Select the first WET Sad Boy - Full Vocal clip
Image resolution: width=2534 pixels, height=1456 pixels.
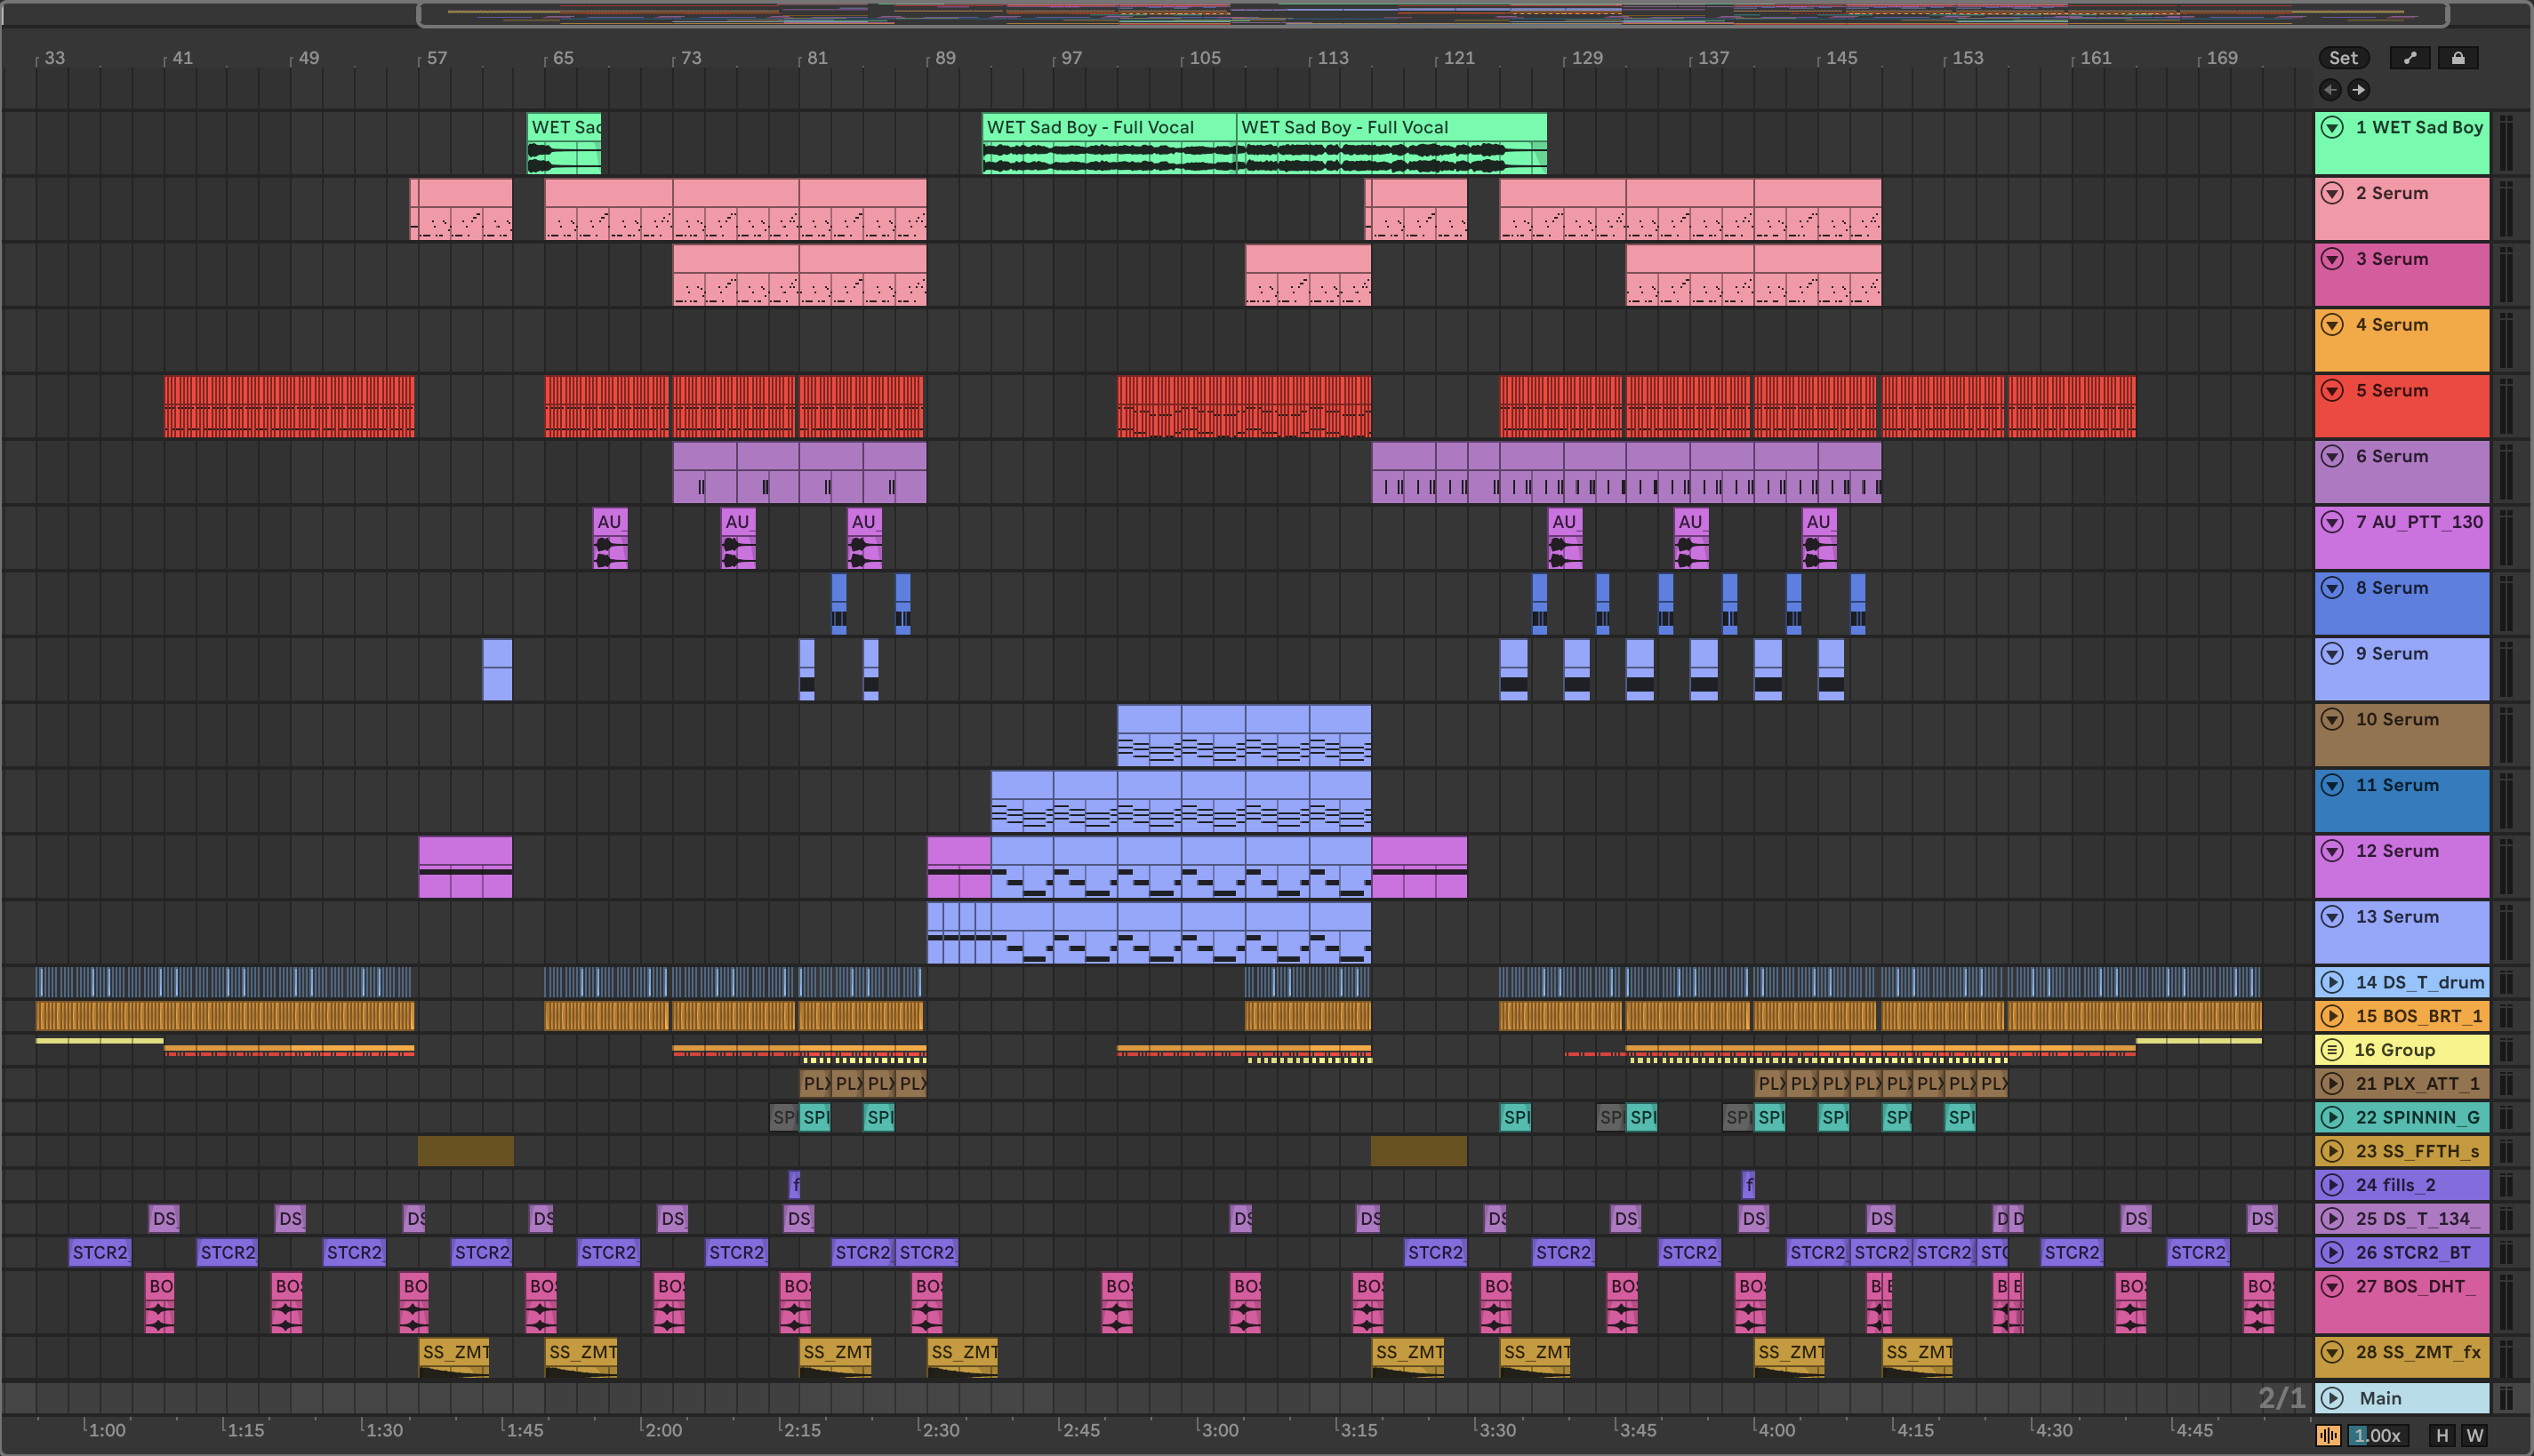point(1107,127)
